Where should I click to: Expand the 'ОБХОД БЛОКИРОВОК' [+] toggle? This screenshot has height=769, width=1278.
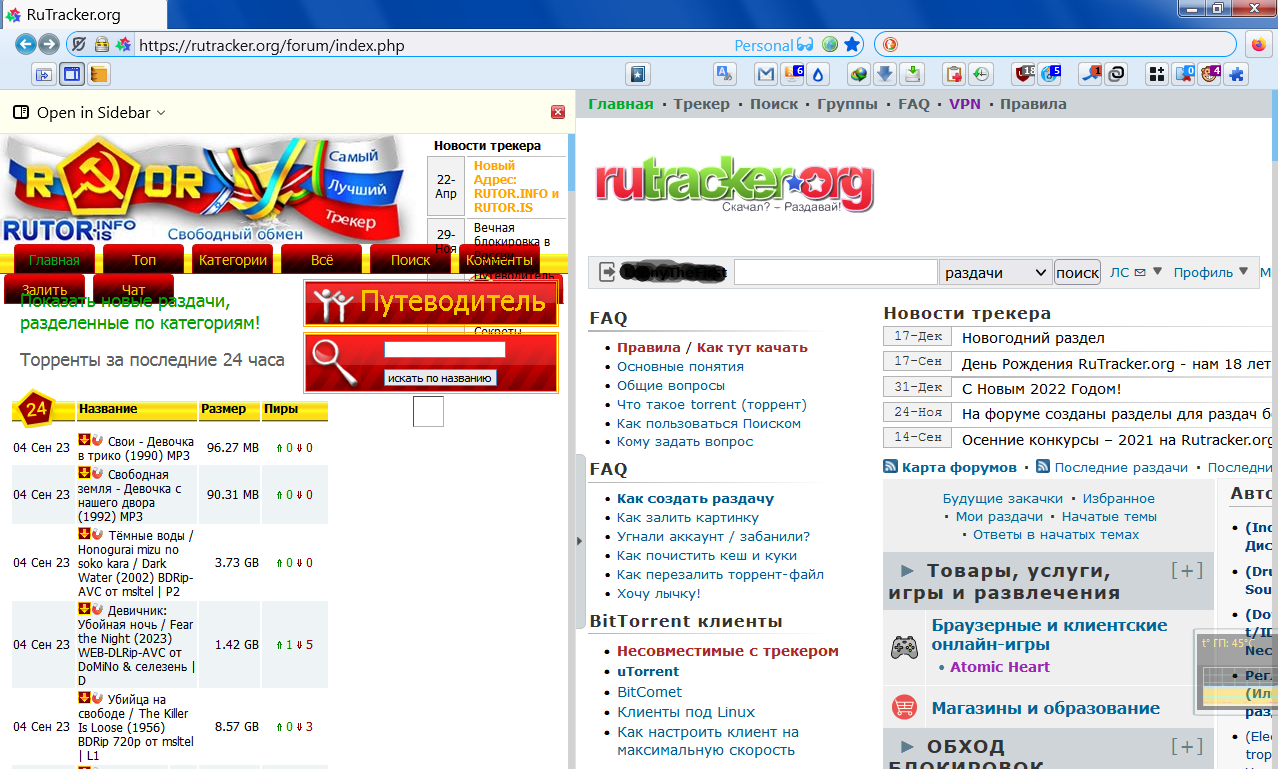pyautogui.click(x=1187, y=747)
